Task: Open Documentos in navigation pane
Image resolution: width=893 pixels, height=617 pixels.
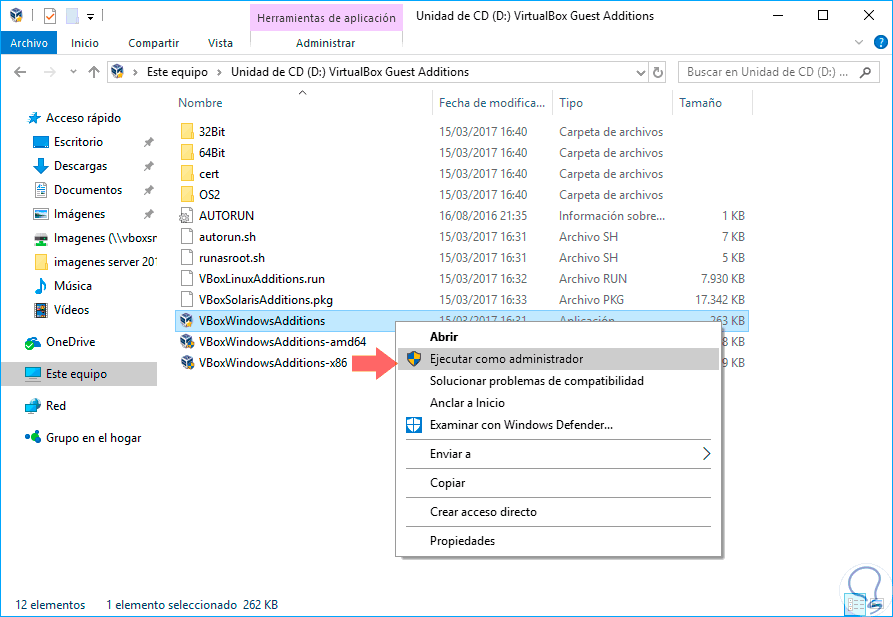Action: [x=88, y=190]
